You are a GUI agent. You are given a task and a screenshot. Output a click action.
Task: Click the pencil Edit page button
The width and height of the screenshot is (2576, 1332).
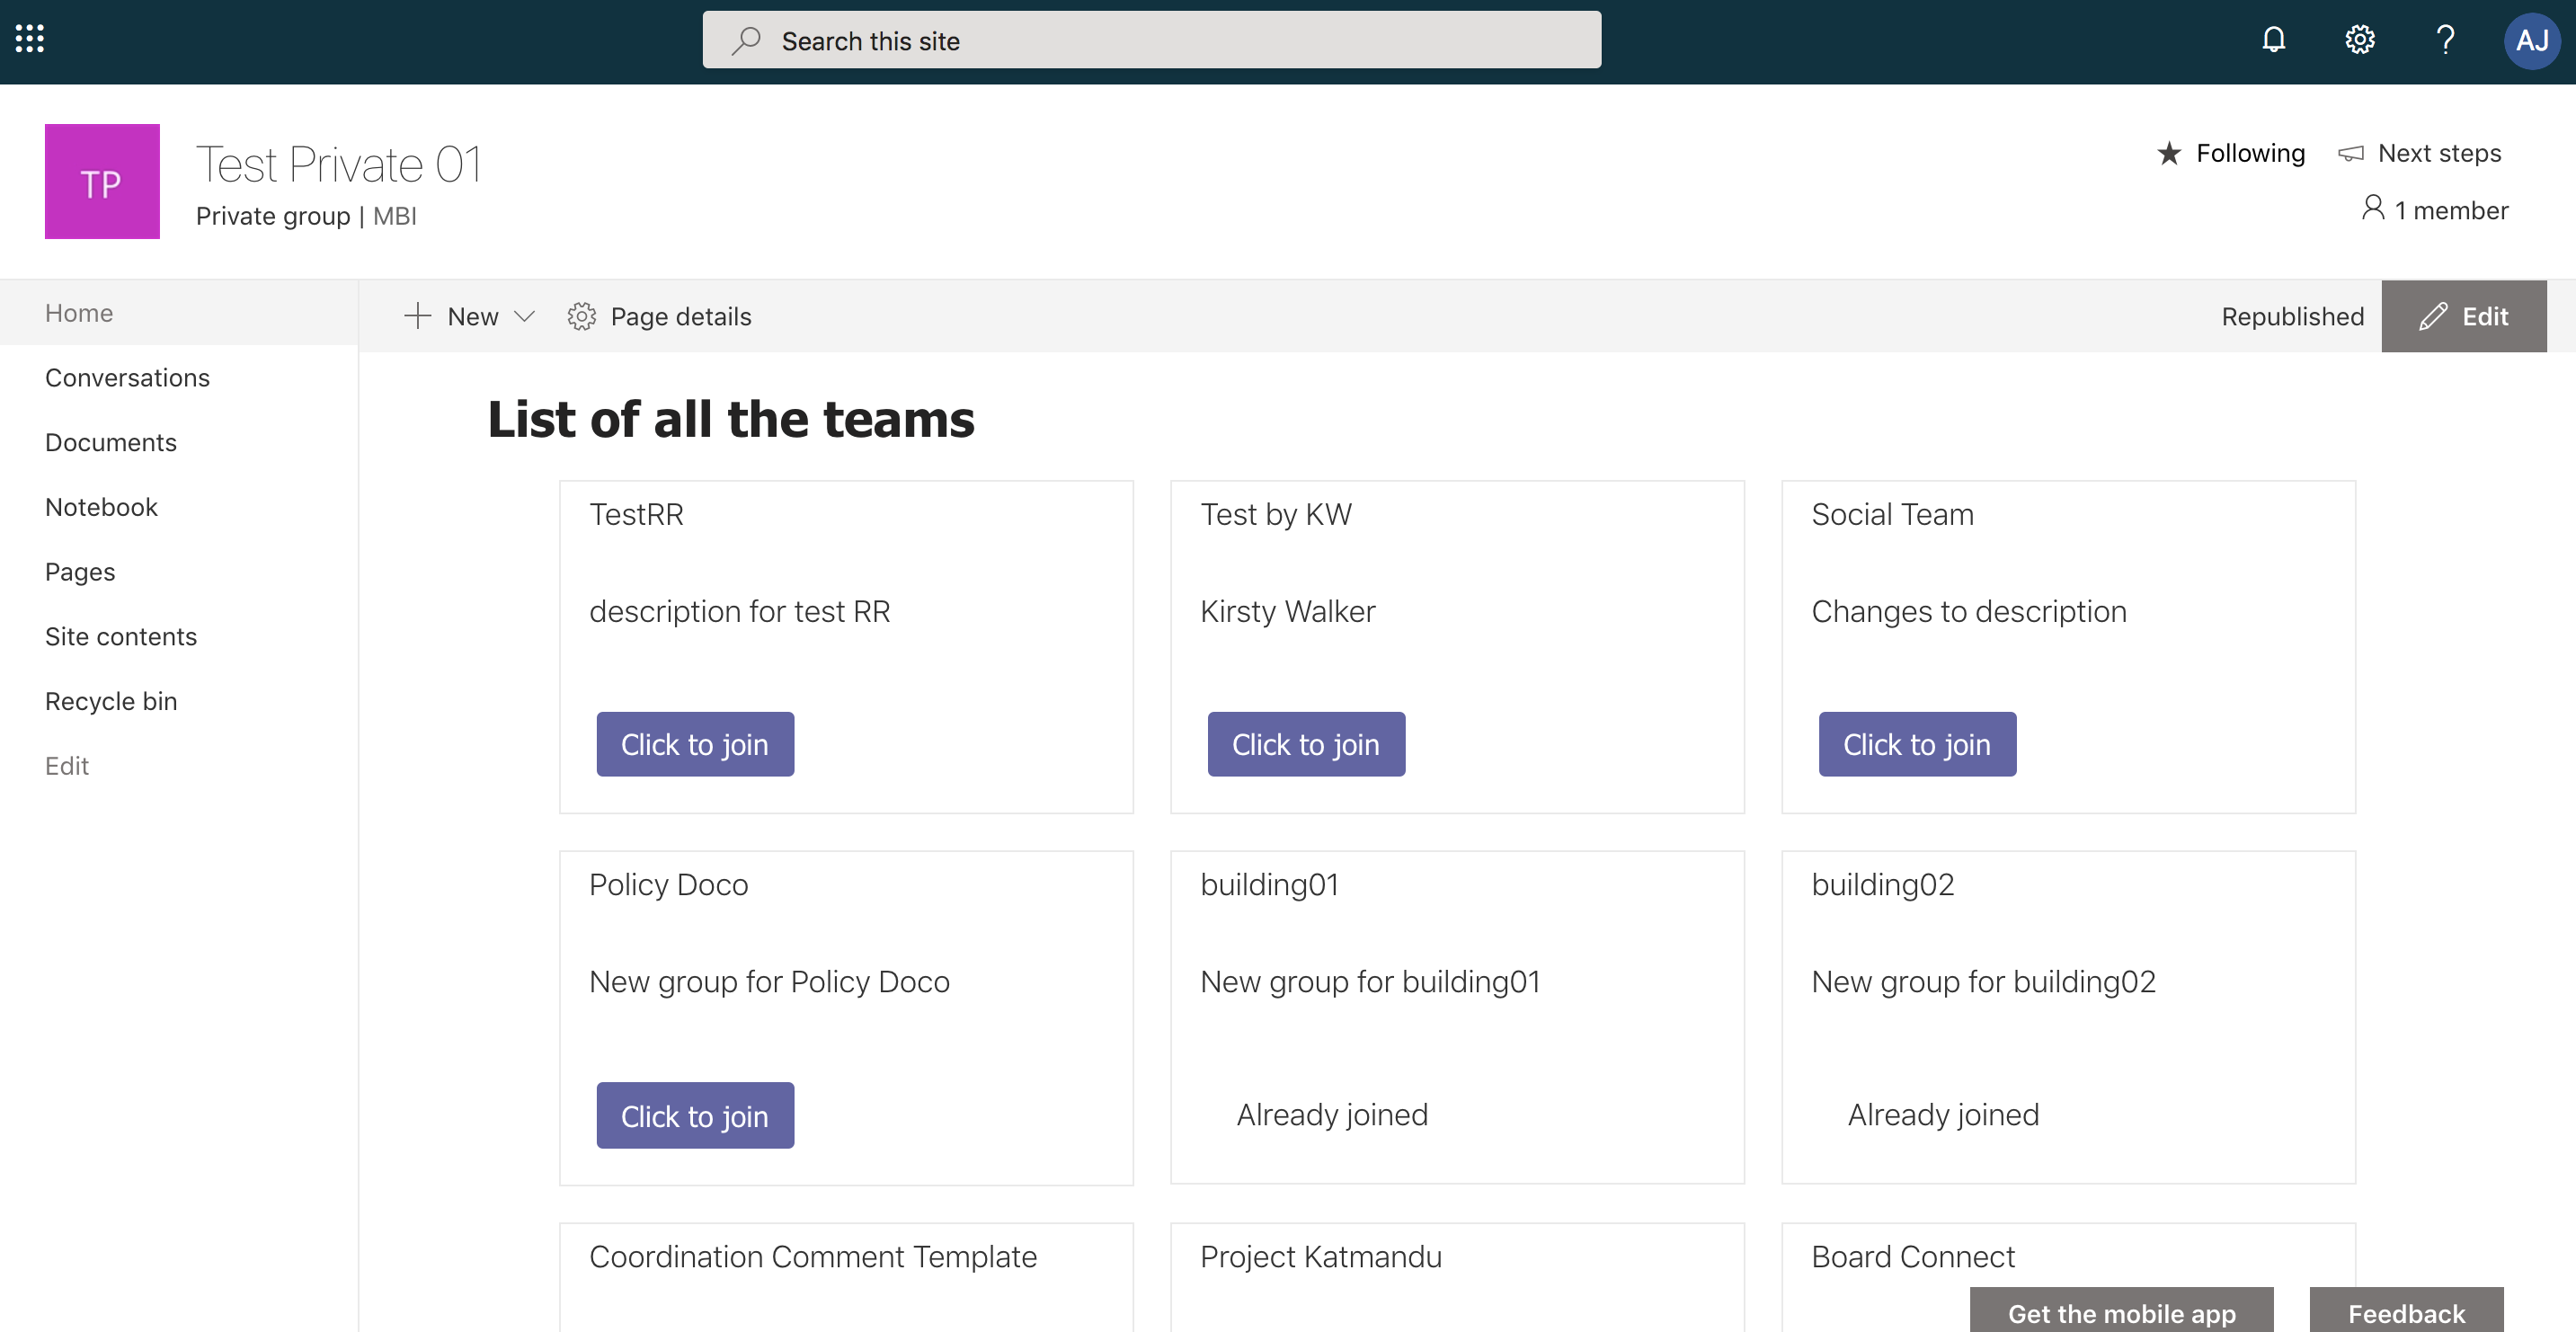click(2463, 317)
